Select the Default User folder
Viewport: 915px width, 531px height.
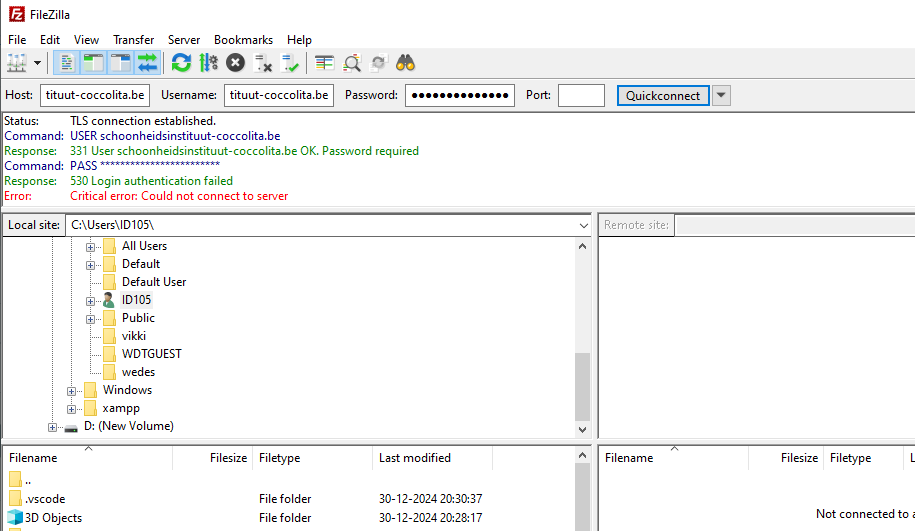pyautogui.click(x=153, y=282)
